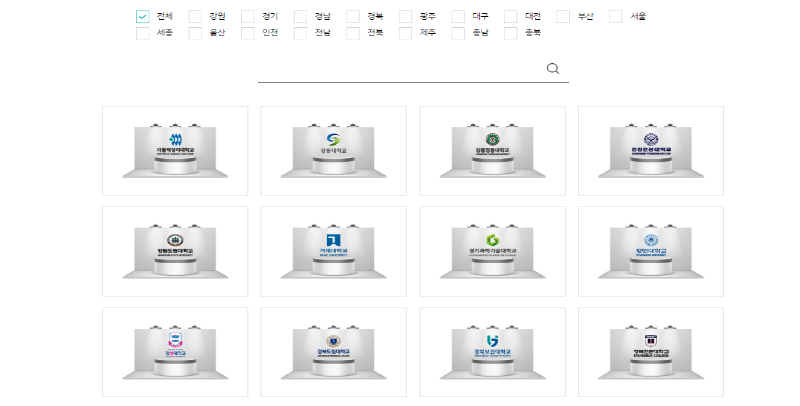The width and height of the screenshot is (800, 406).
Task: Open the 가톨릭상지대학교 booth with blue wave logo
Action: 175,151
